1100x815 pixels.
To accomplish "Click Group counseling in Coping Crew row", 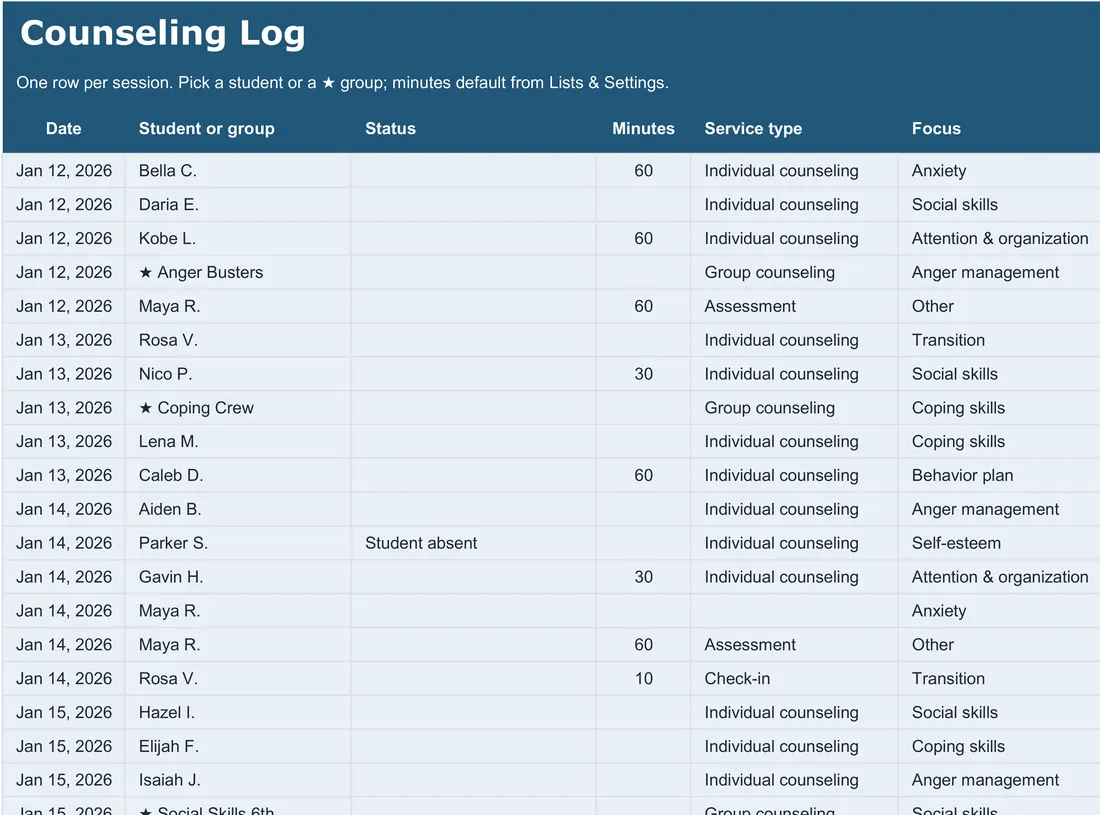I will point(794,408).
